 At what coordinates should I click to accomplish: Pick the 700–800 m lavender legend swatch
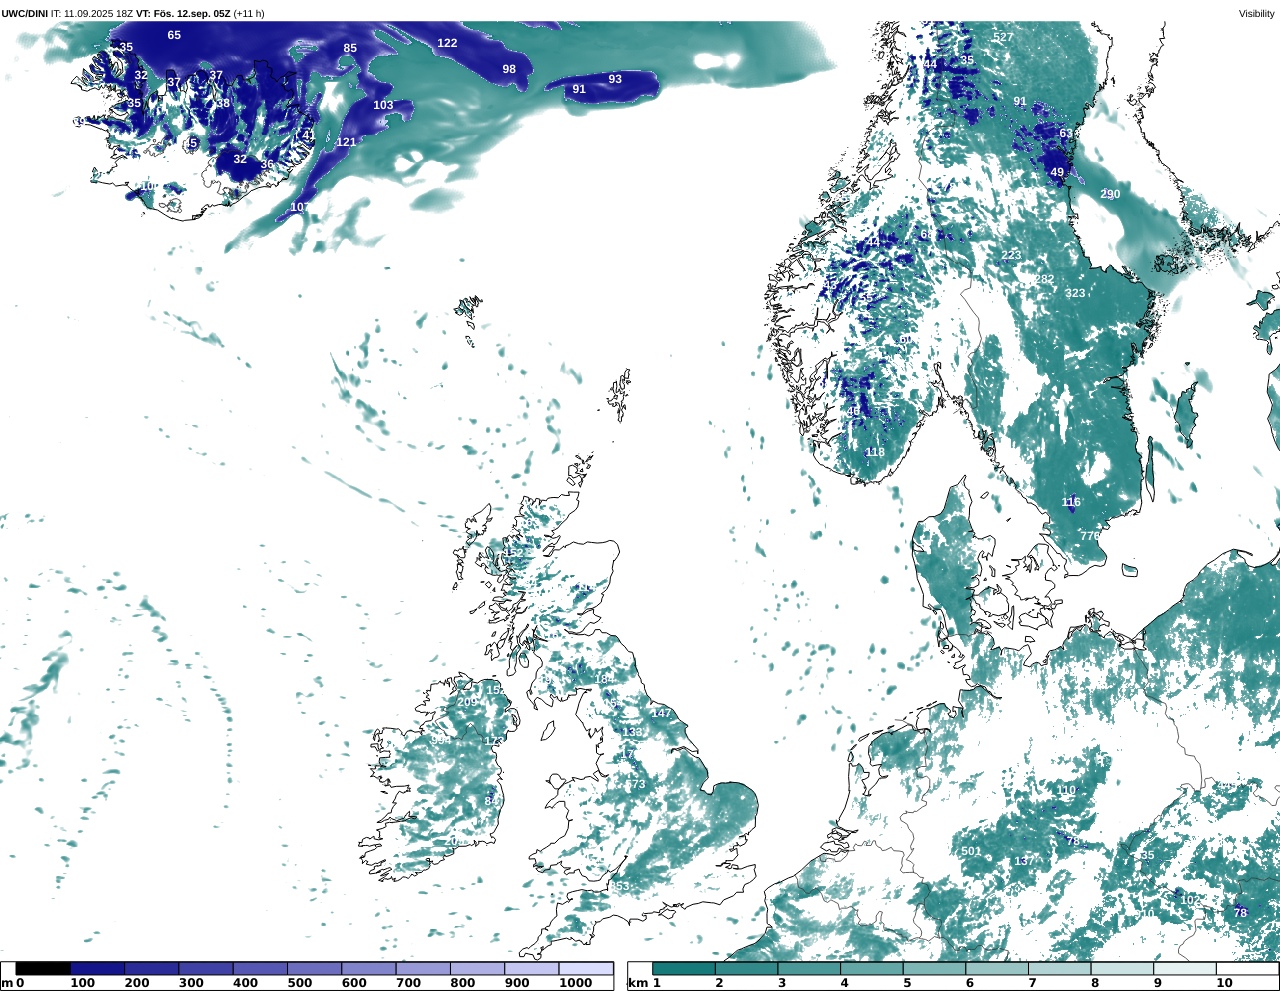point(422,968)
